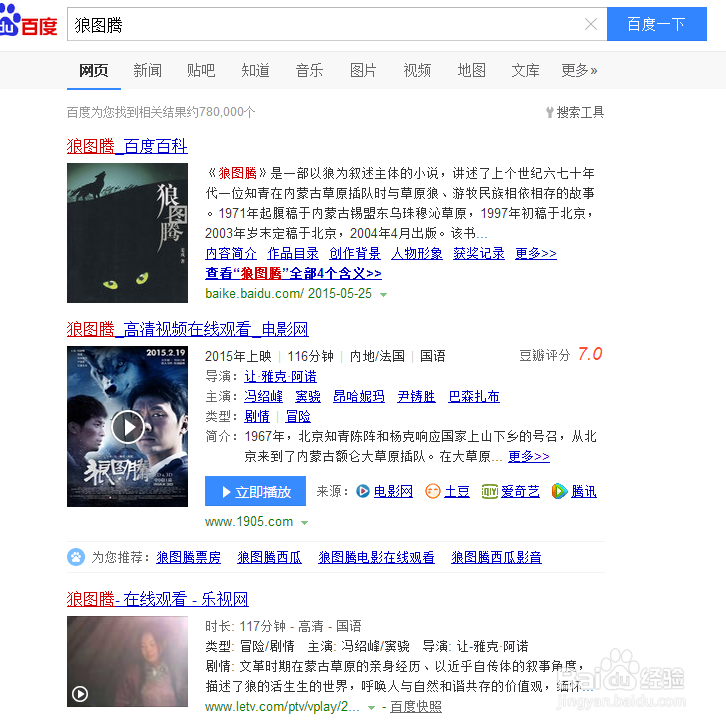The height and width of the screenshot is (726, 726).
Task: Open 人物形象 sublink
Action: coord(417,253)
